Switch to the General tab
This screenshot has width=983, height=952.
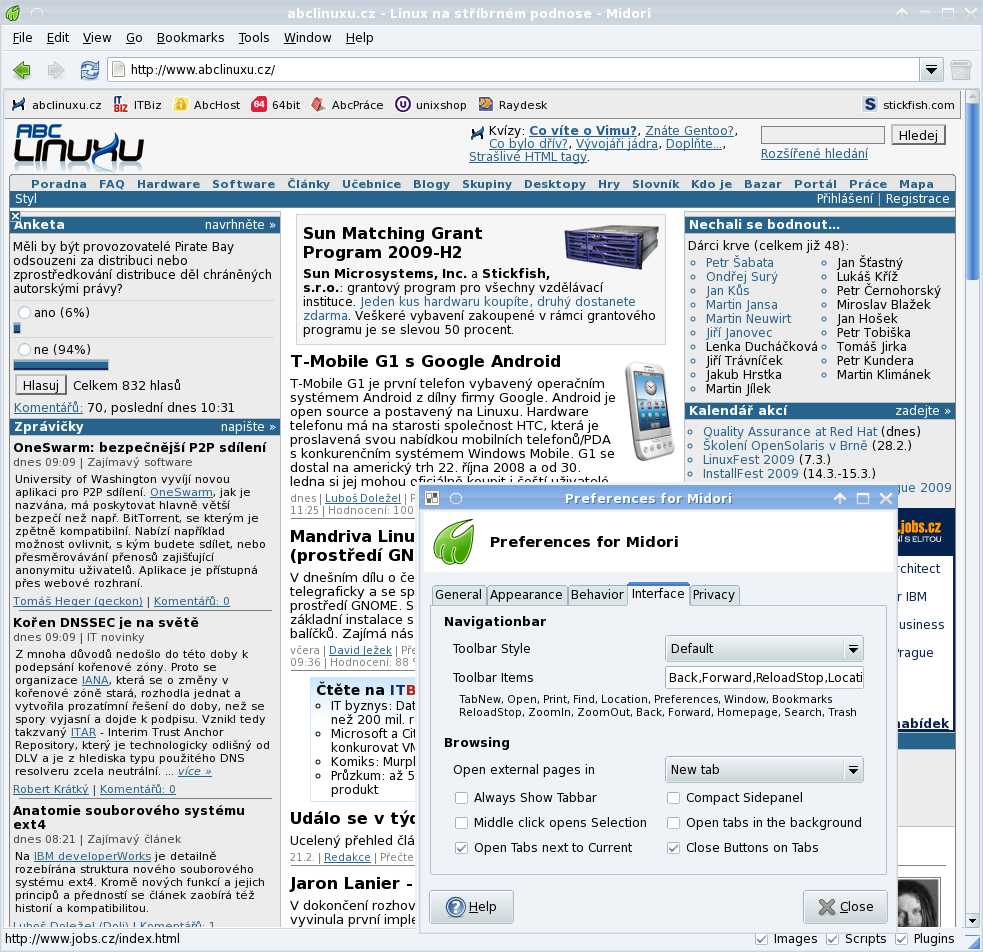458,595
